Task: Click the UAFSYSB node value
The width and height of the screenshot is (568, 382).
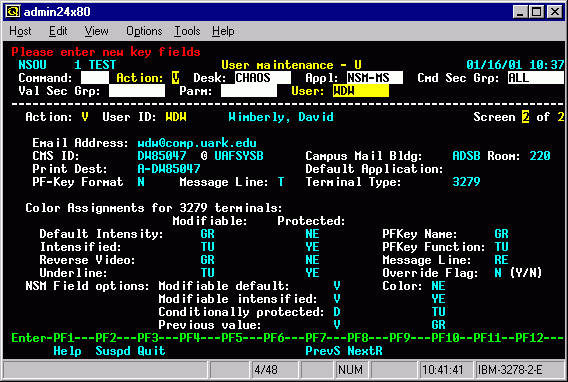Action: tap(239, 156)
